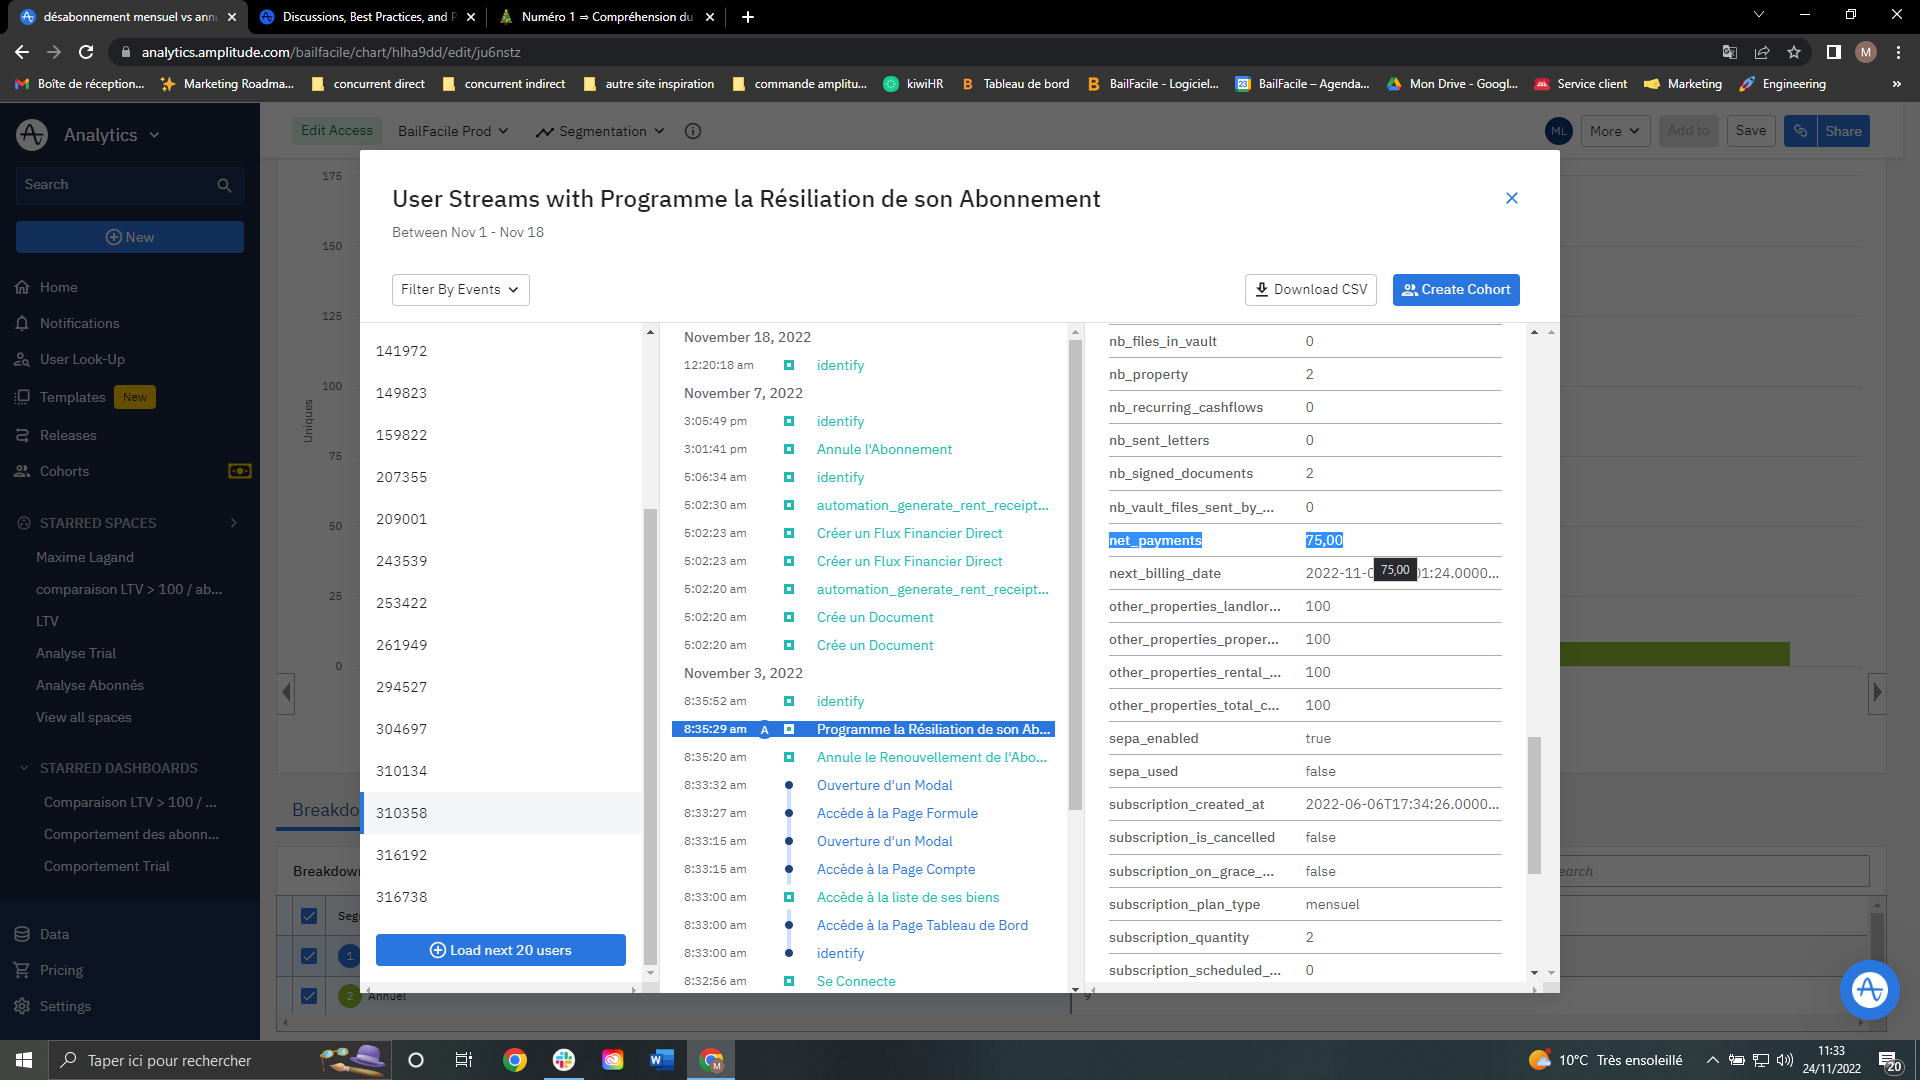Viewport: 1920px width, 1080px height.
Task: Bookmark page with star icon
Action: pos(1794,52)
